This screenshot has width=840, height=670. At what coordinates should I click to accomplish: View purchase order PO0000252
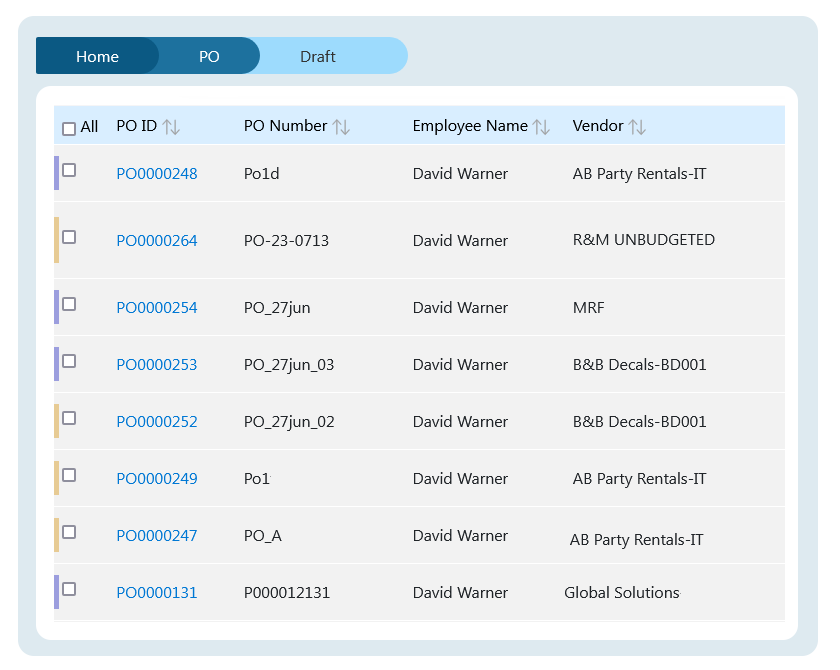(157, 422)
